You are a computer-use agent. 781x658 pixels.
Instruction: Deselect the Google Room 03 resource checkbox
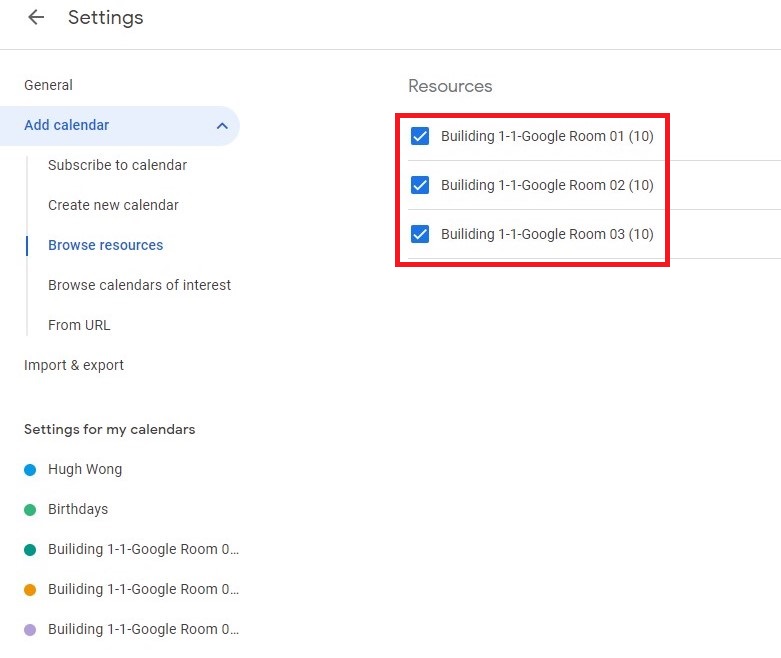(x=420, y=234)
